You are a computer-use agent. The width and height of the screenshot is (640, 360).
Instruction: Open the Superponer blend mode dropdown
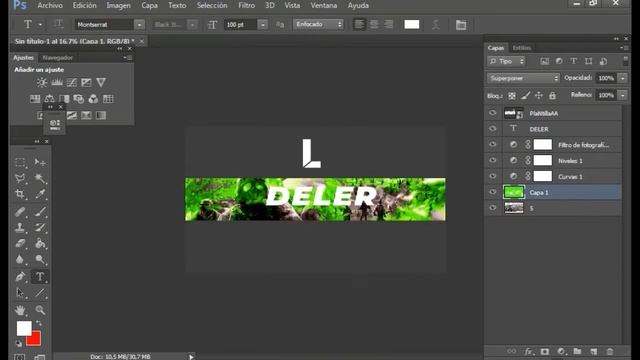tap(523, 78)
